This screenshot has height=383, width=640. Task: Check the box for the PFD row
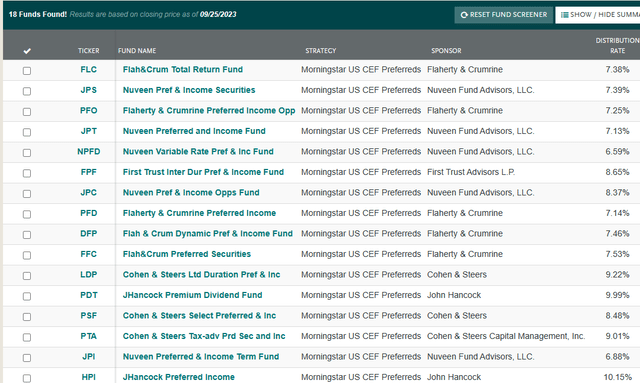click(27, 214)
